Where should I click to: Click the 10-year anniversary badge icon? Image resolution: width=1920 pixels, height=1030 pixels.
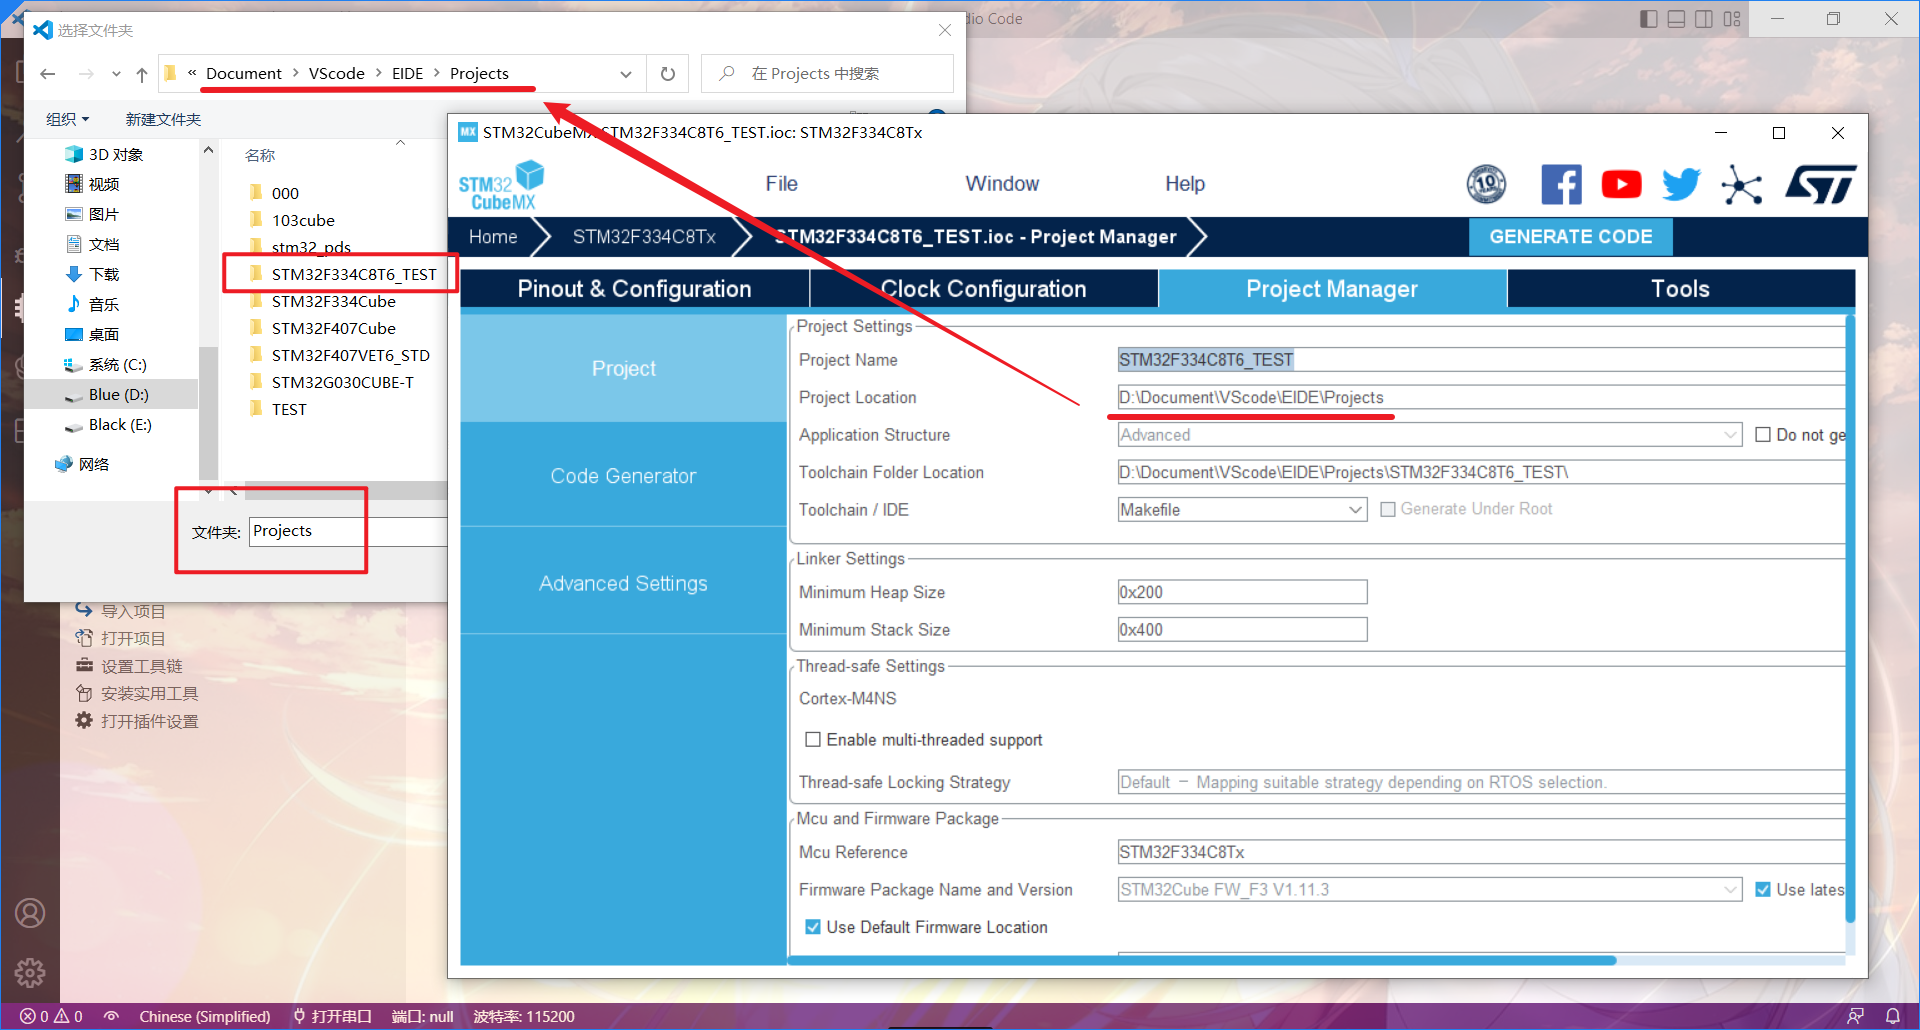pos(1487,185)
